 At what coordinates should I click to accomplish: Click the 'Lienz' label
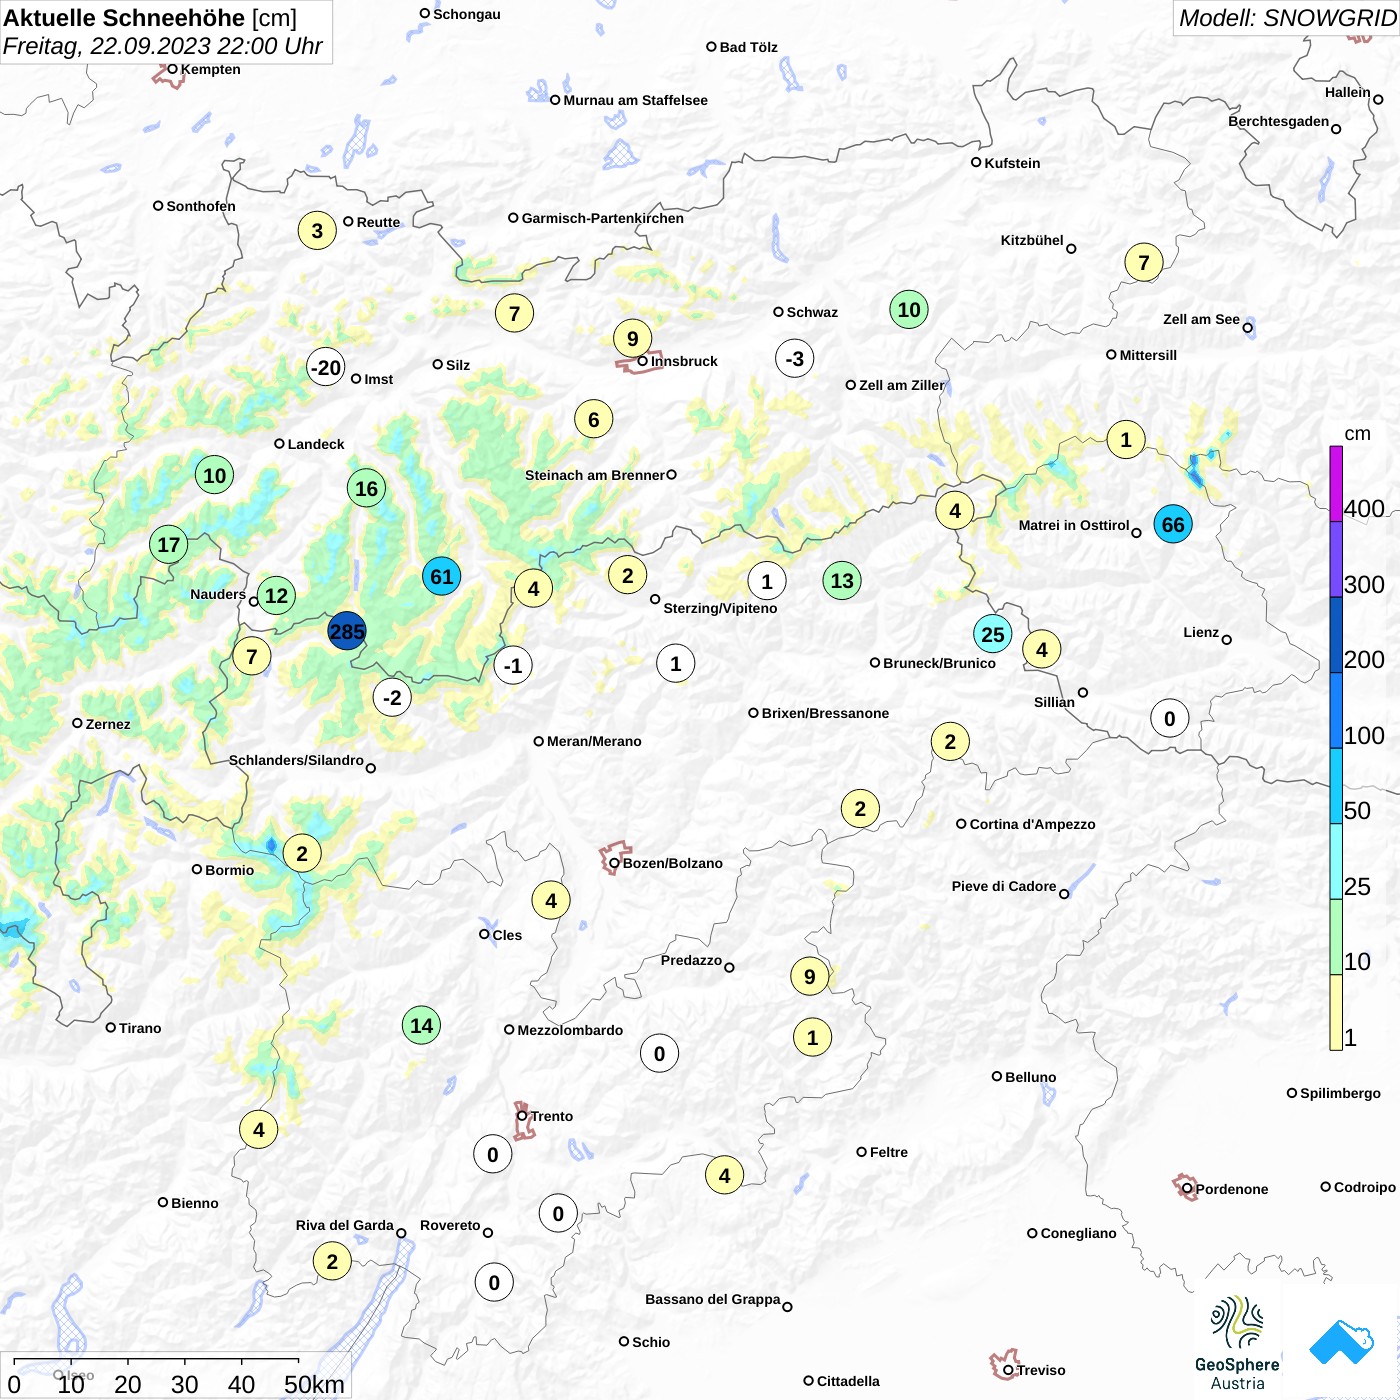click(1201, 633)
